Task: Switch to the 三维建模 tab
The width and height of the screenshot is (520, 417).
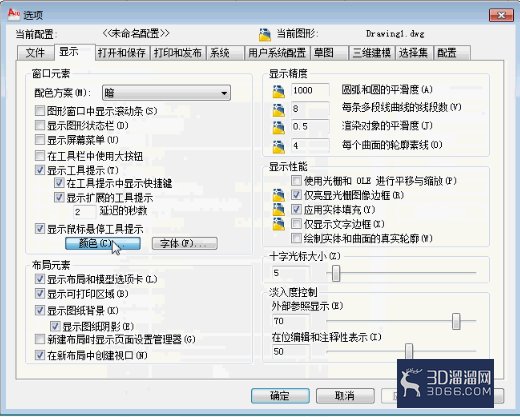Action: (372, 53)
